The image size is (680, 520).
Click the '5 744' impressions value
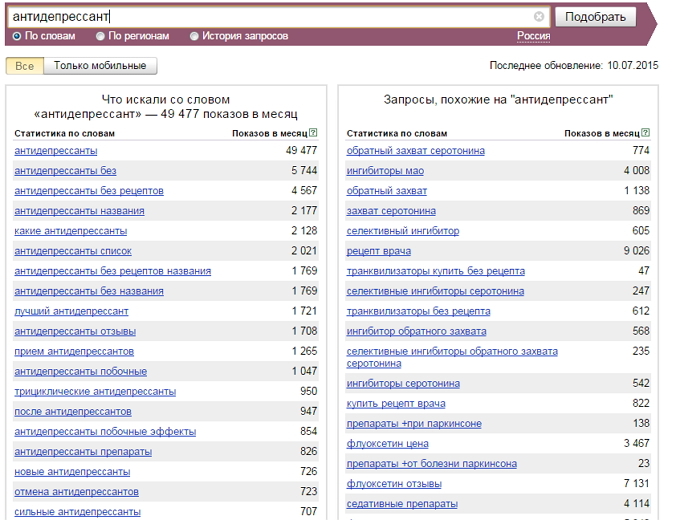point(304,170)
